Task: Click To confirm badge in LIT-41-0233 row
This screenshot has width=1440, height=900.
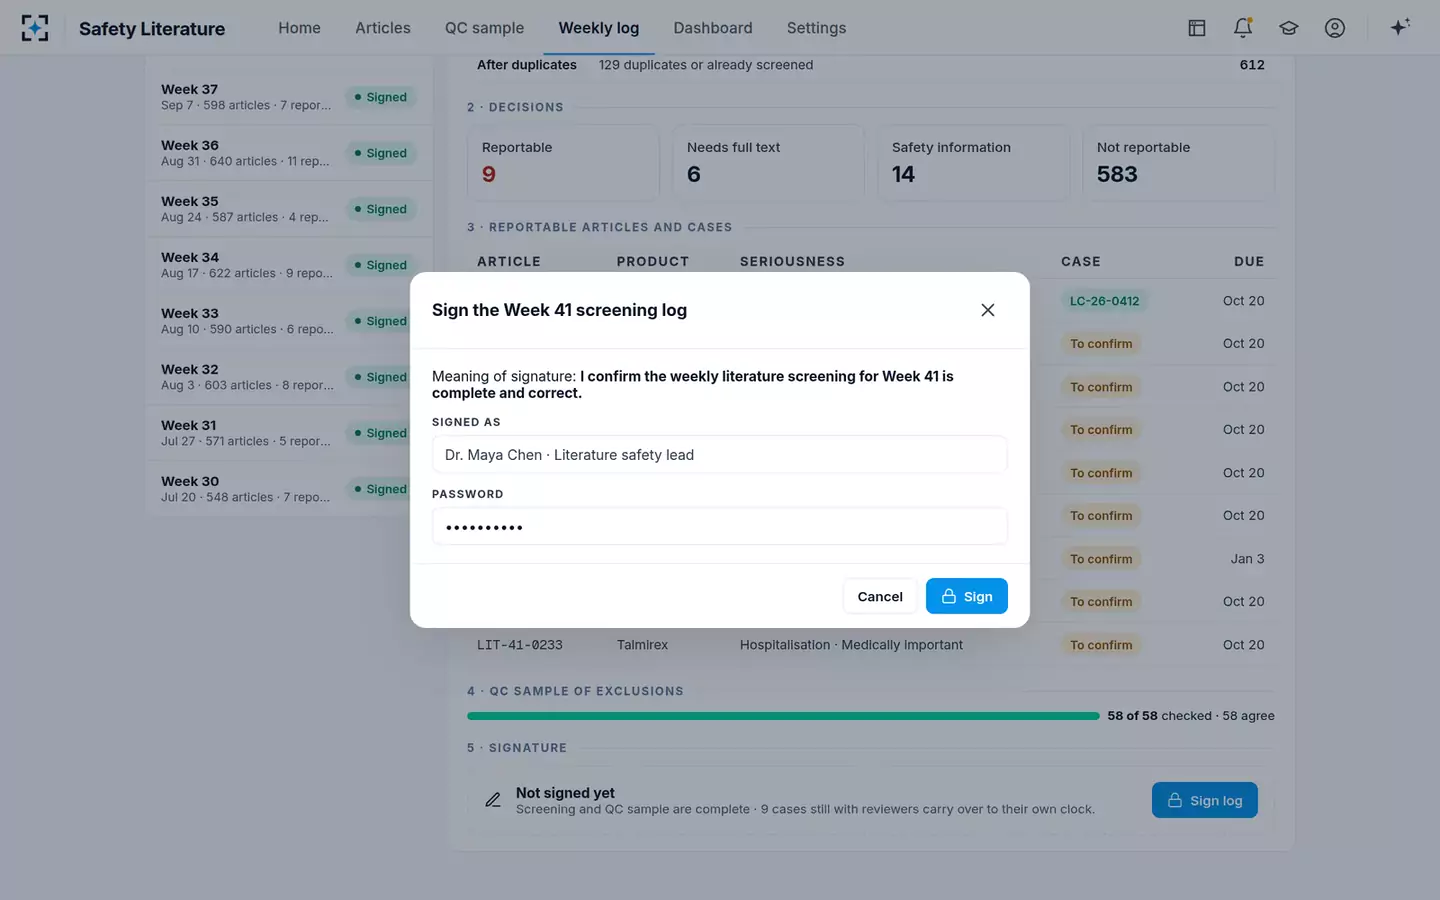Action: click(1101, 645)
